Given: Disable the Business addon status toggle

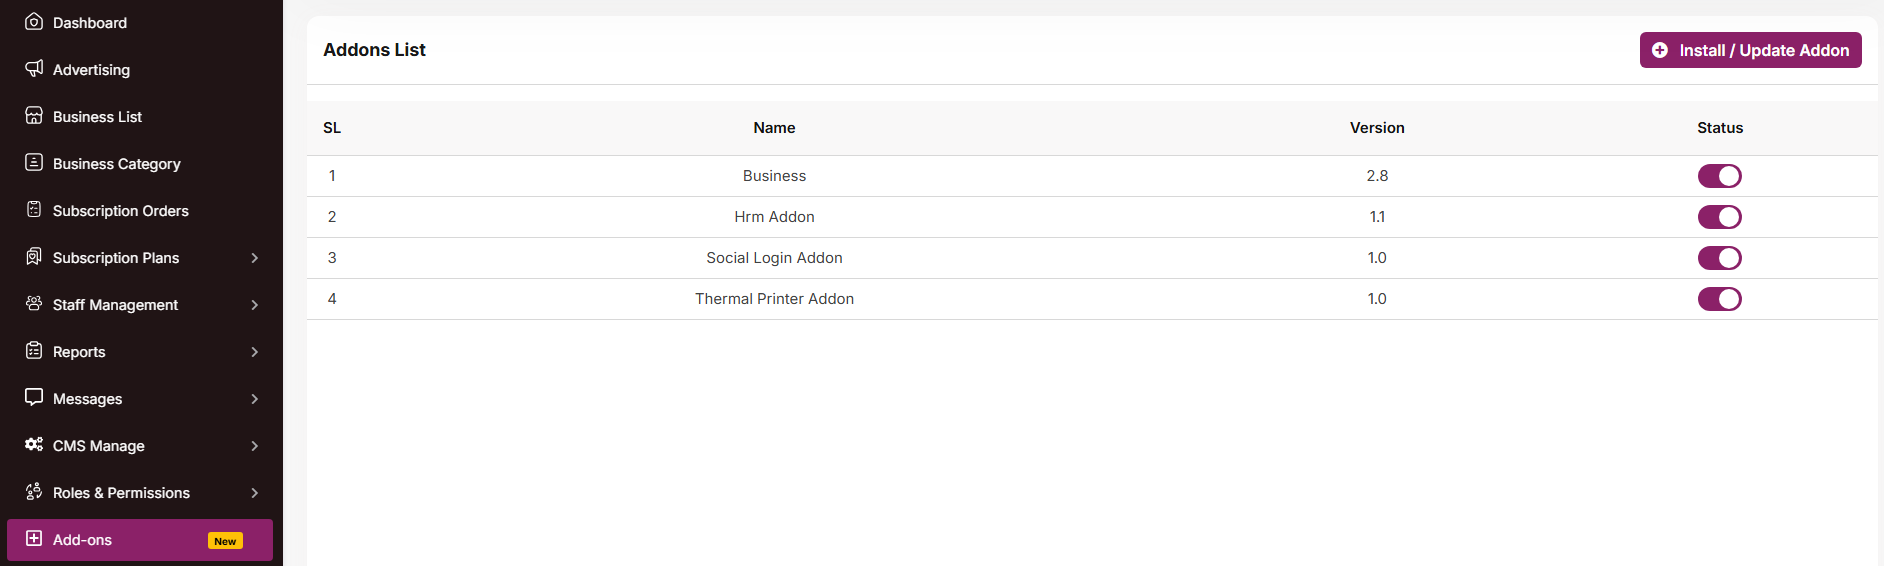Looking at the screenshot, I should [x=1719, y=176].
